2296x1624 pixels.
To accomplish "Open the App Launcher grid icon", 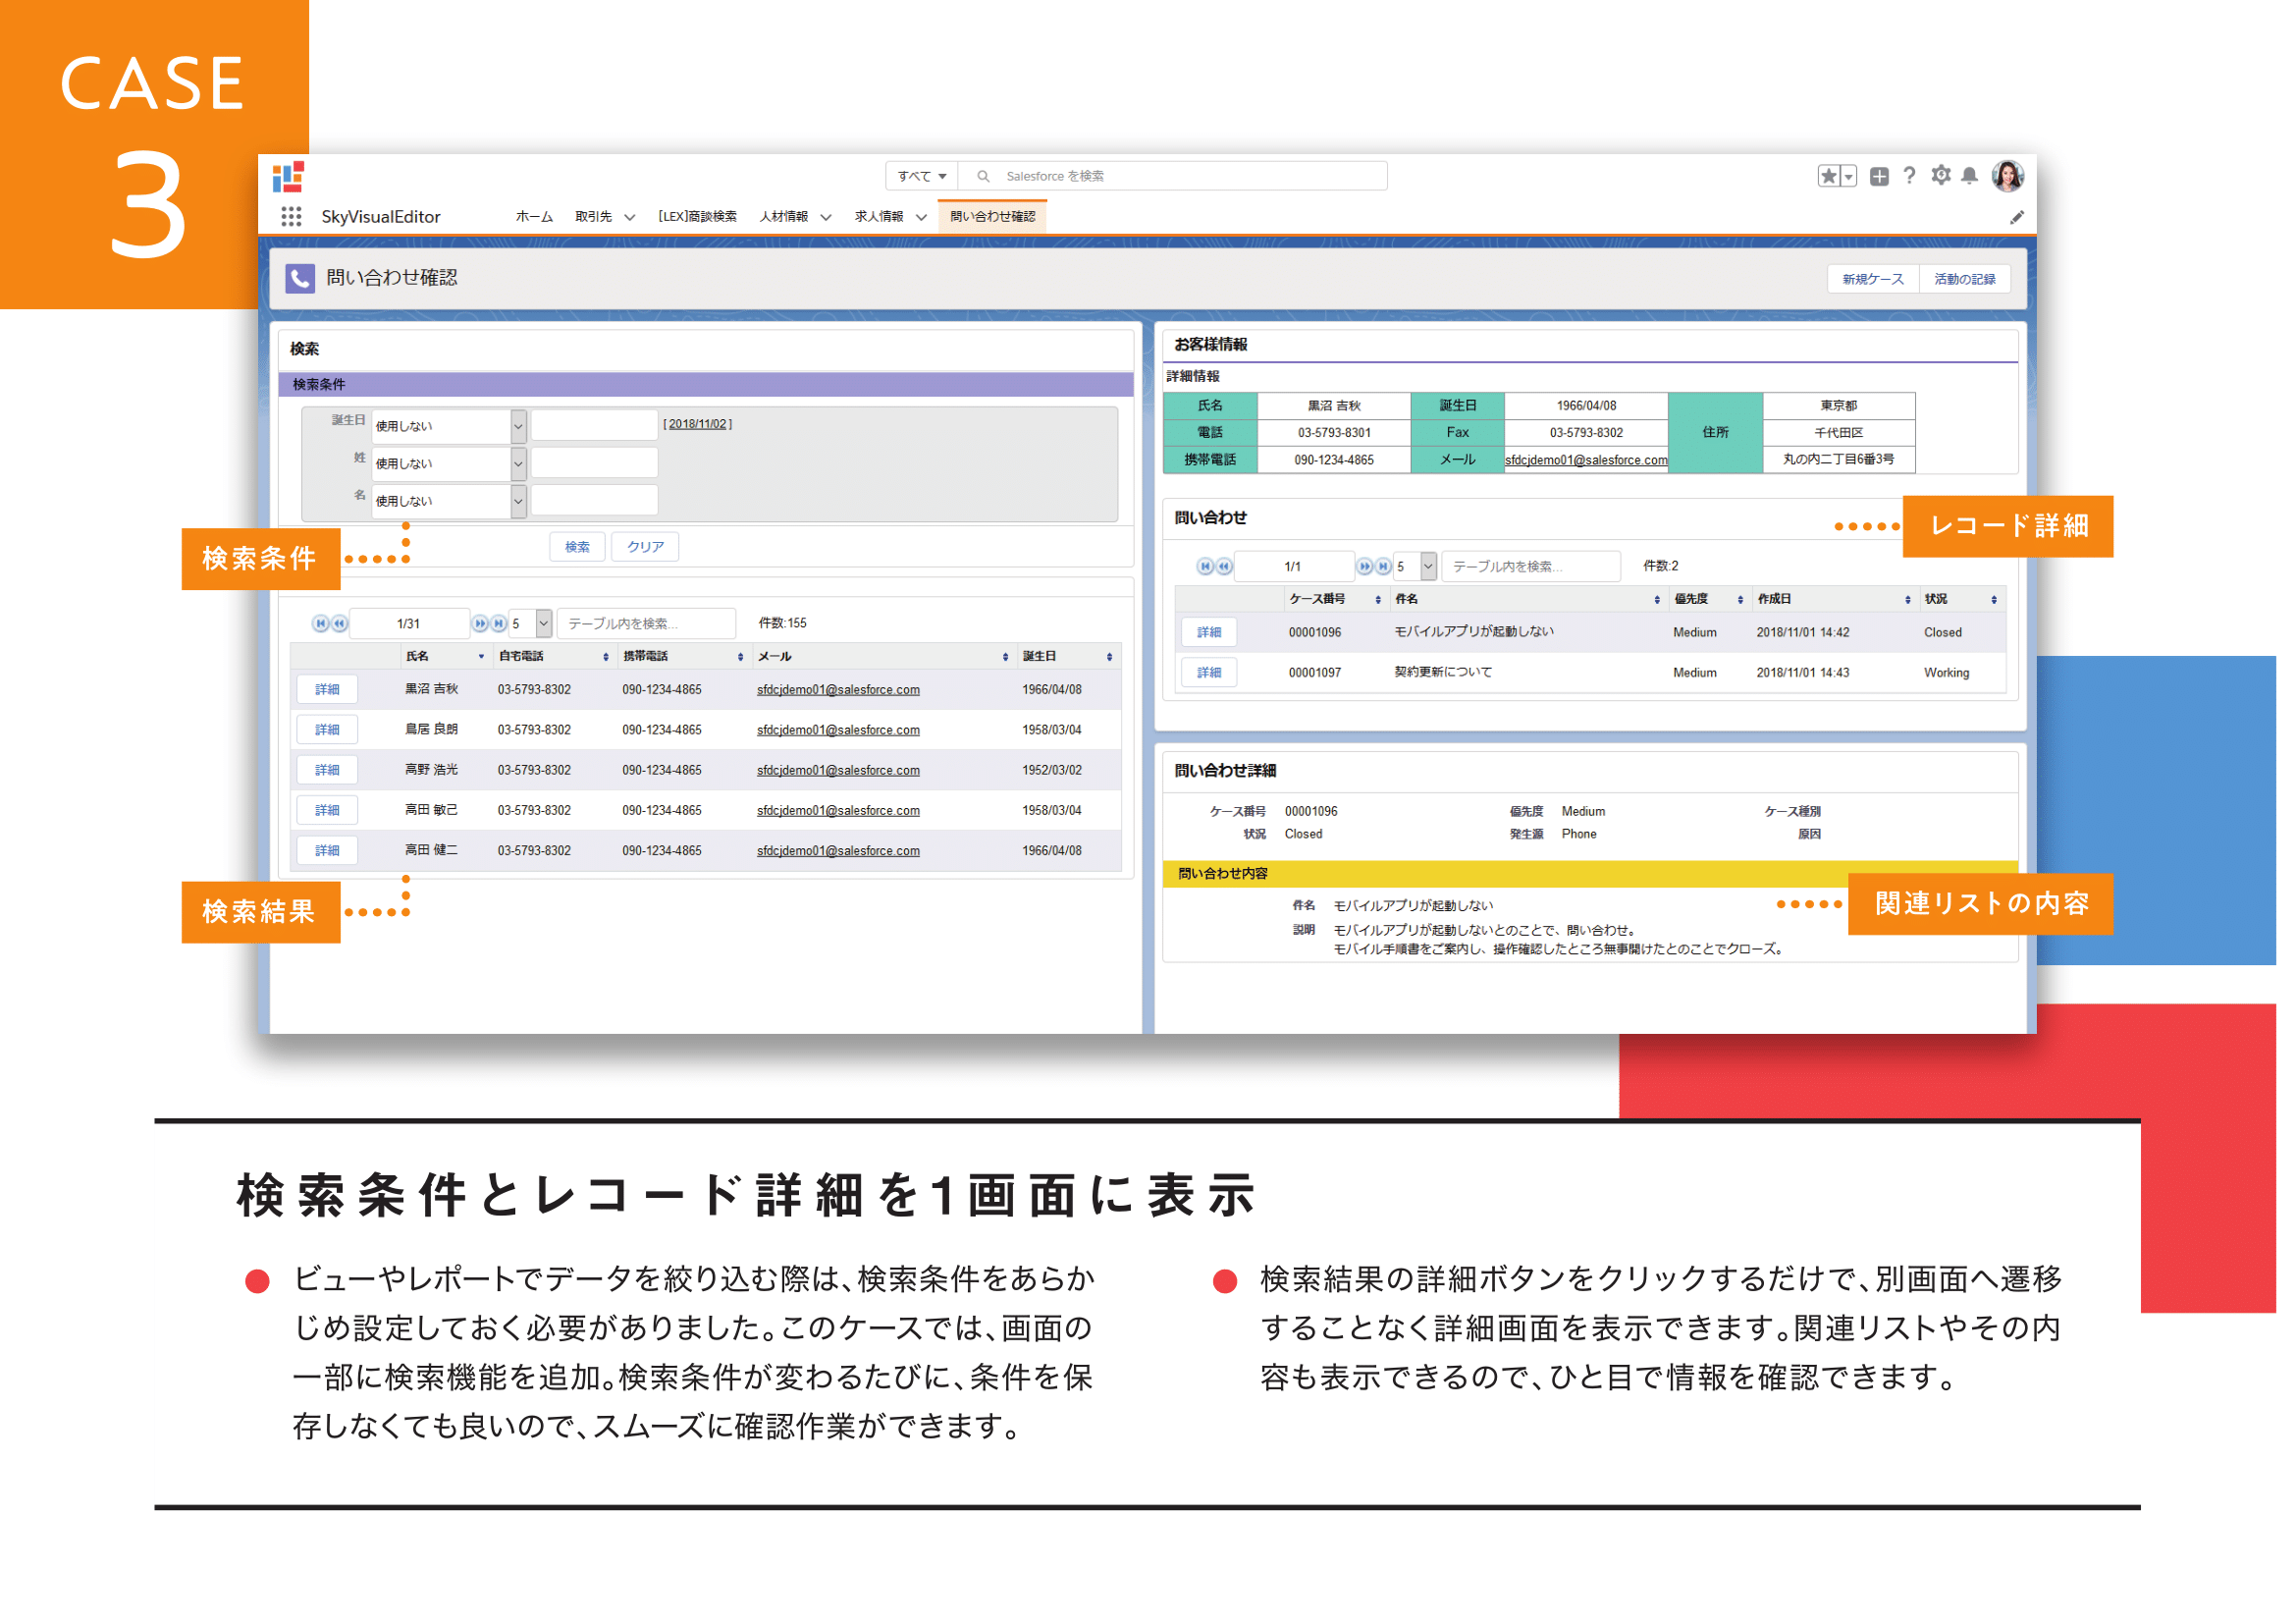I will pos(291,217).
